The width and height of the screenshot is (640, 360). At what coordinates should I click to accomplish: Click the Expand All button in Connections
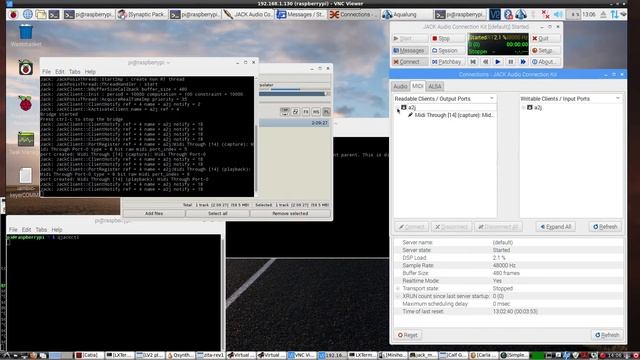click(556, 227)
